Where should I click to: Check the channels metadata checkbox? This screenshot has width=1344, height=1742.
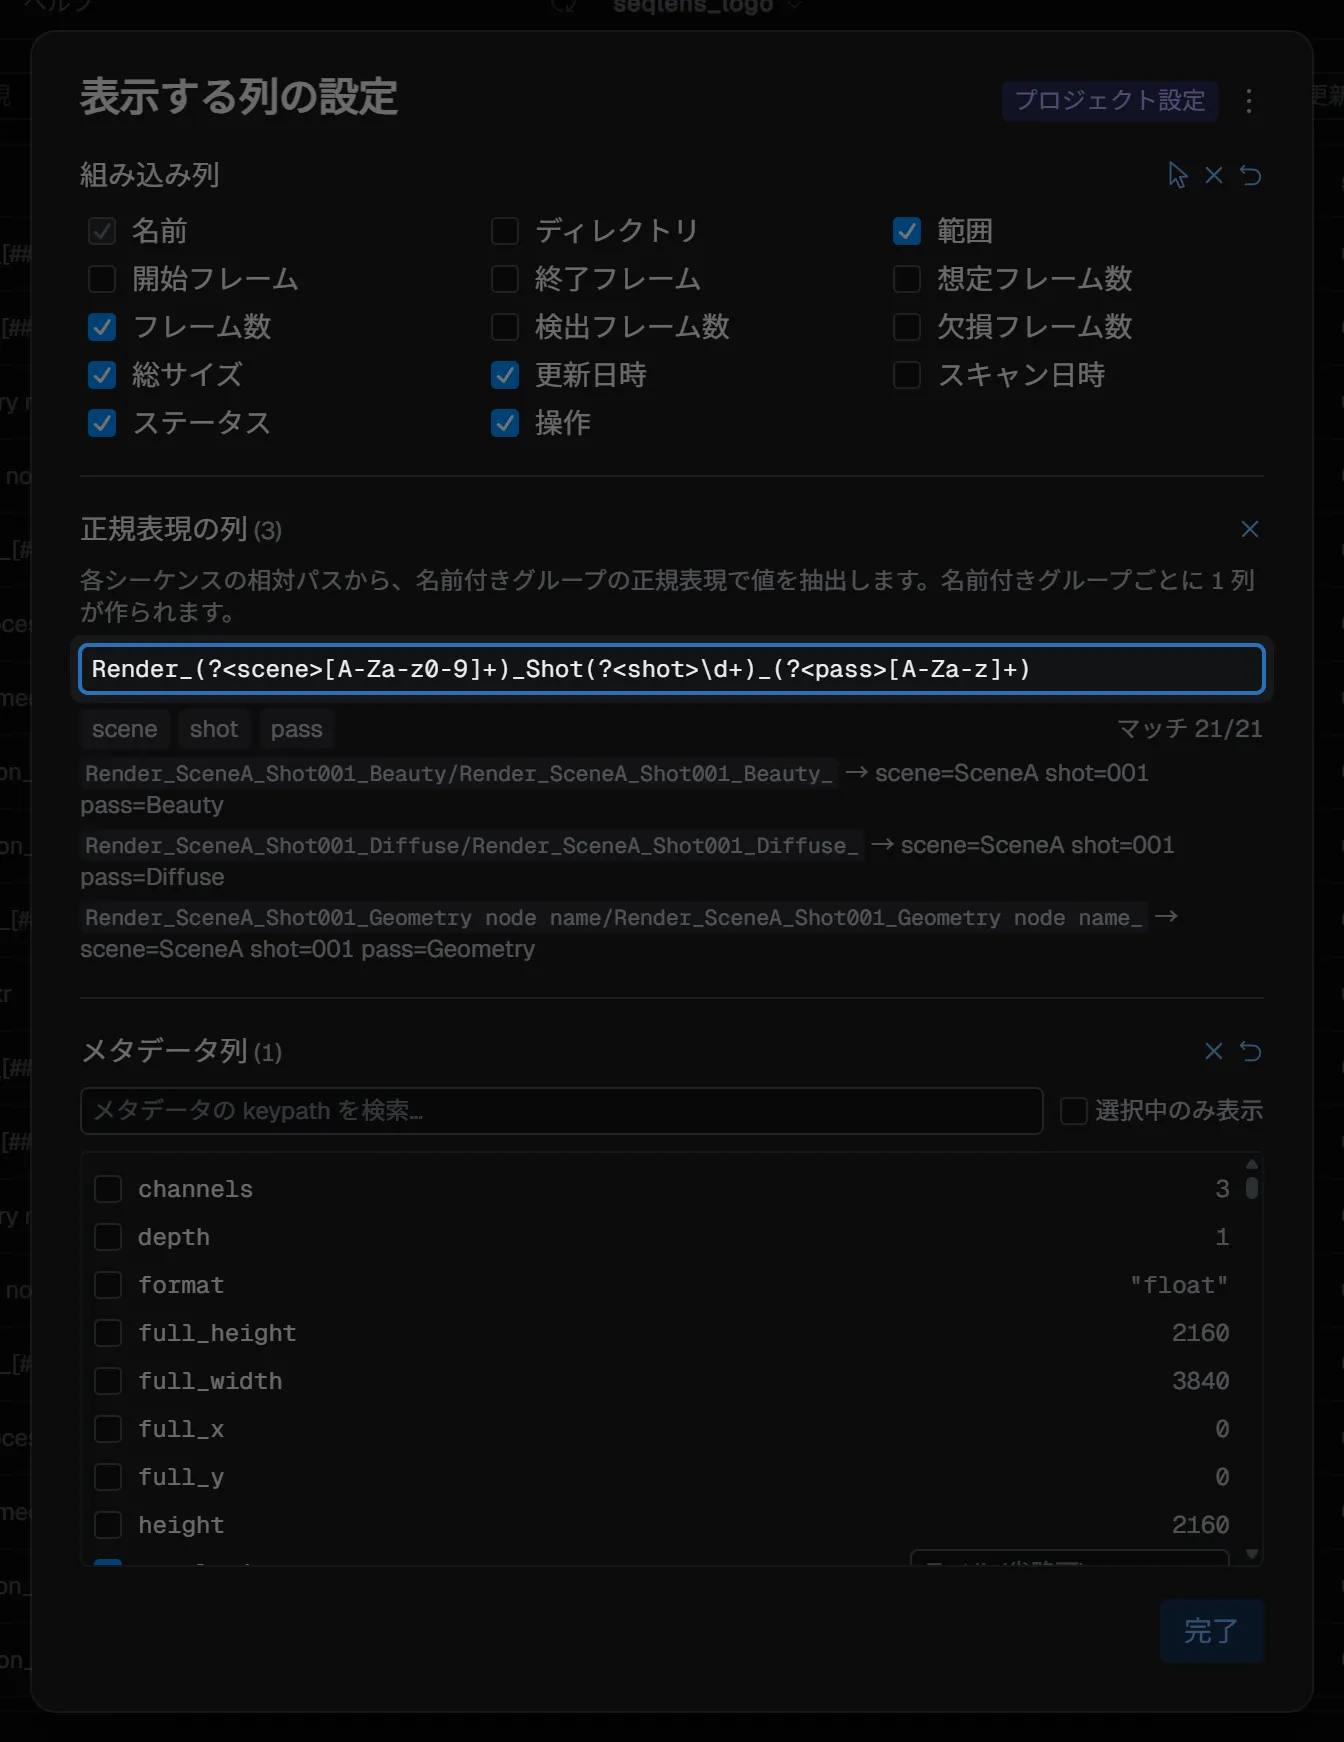(x=108, y=1189)
